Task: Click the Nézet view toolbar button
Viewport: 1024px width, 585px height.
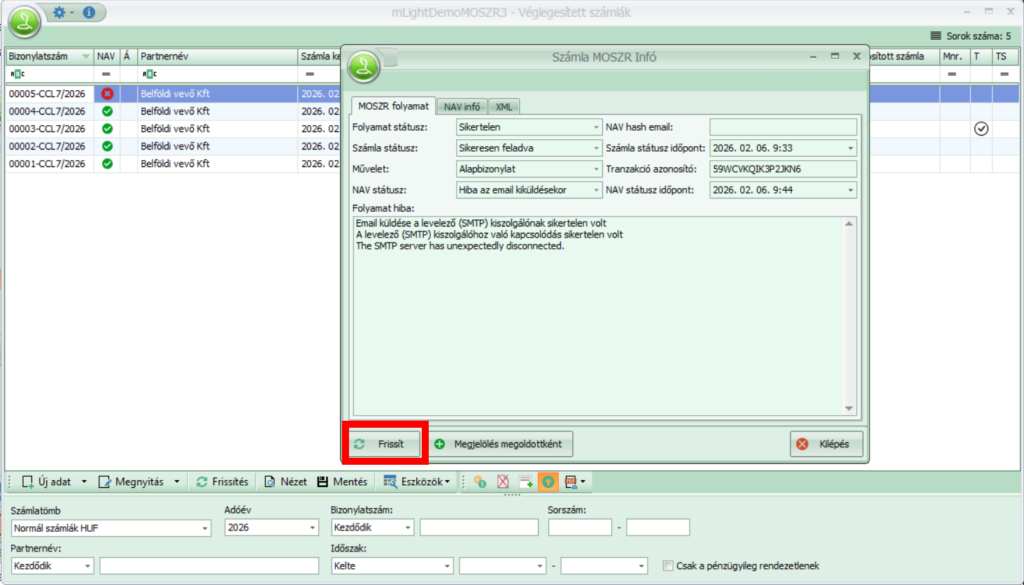Action: (x=285, y=481)
